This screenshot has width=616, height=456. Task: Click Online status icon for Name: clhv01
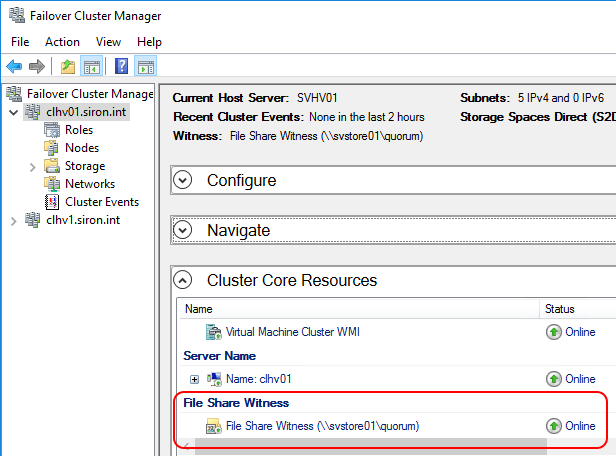click(x=554, y=379)
